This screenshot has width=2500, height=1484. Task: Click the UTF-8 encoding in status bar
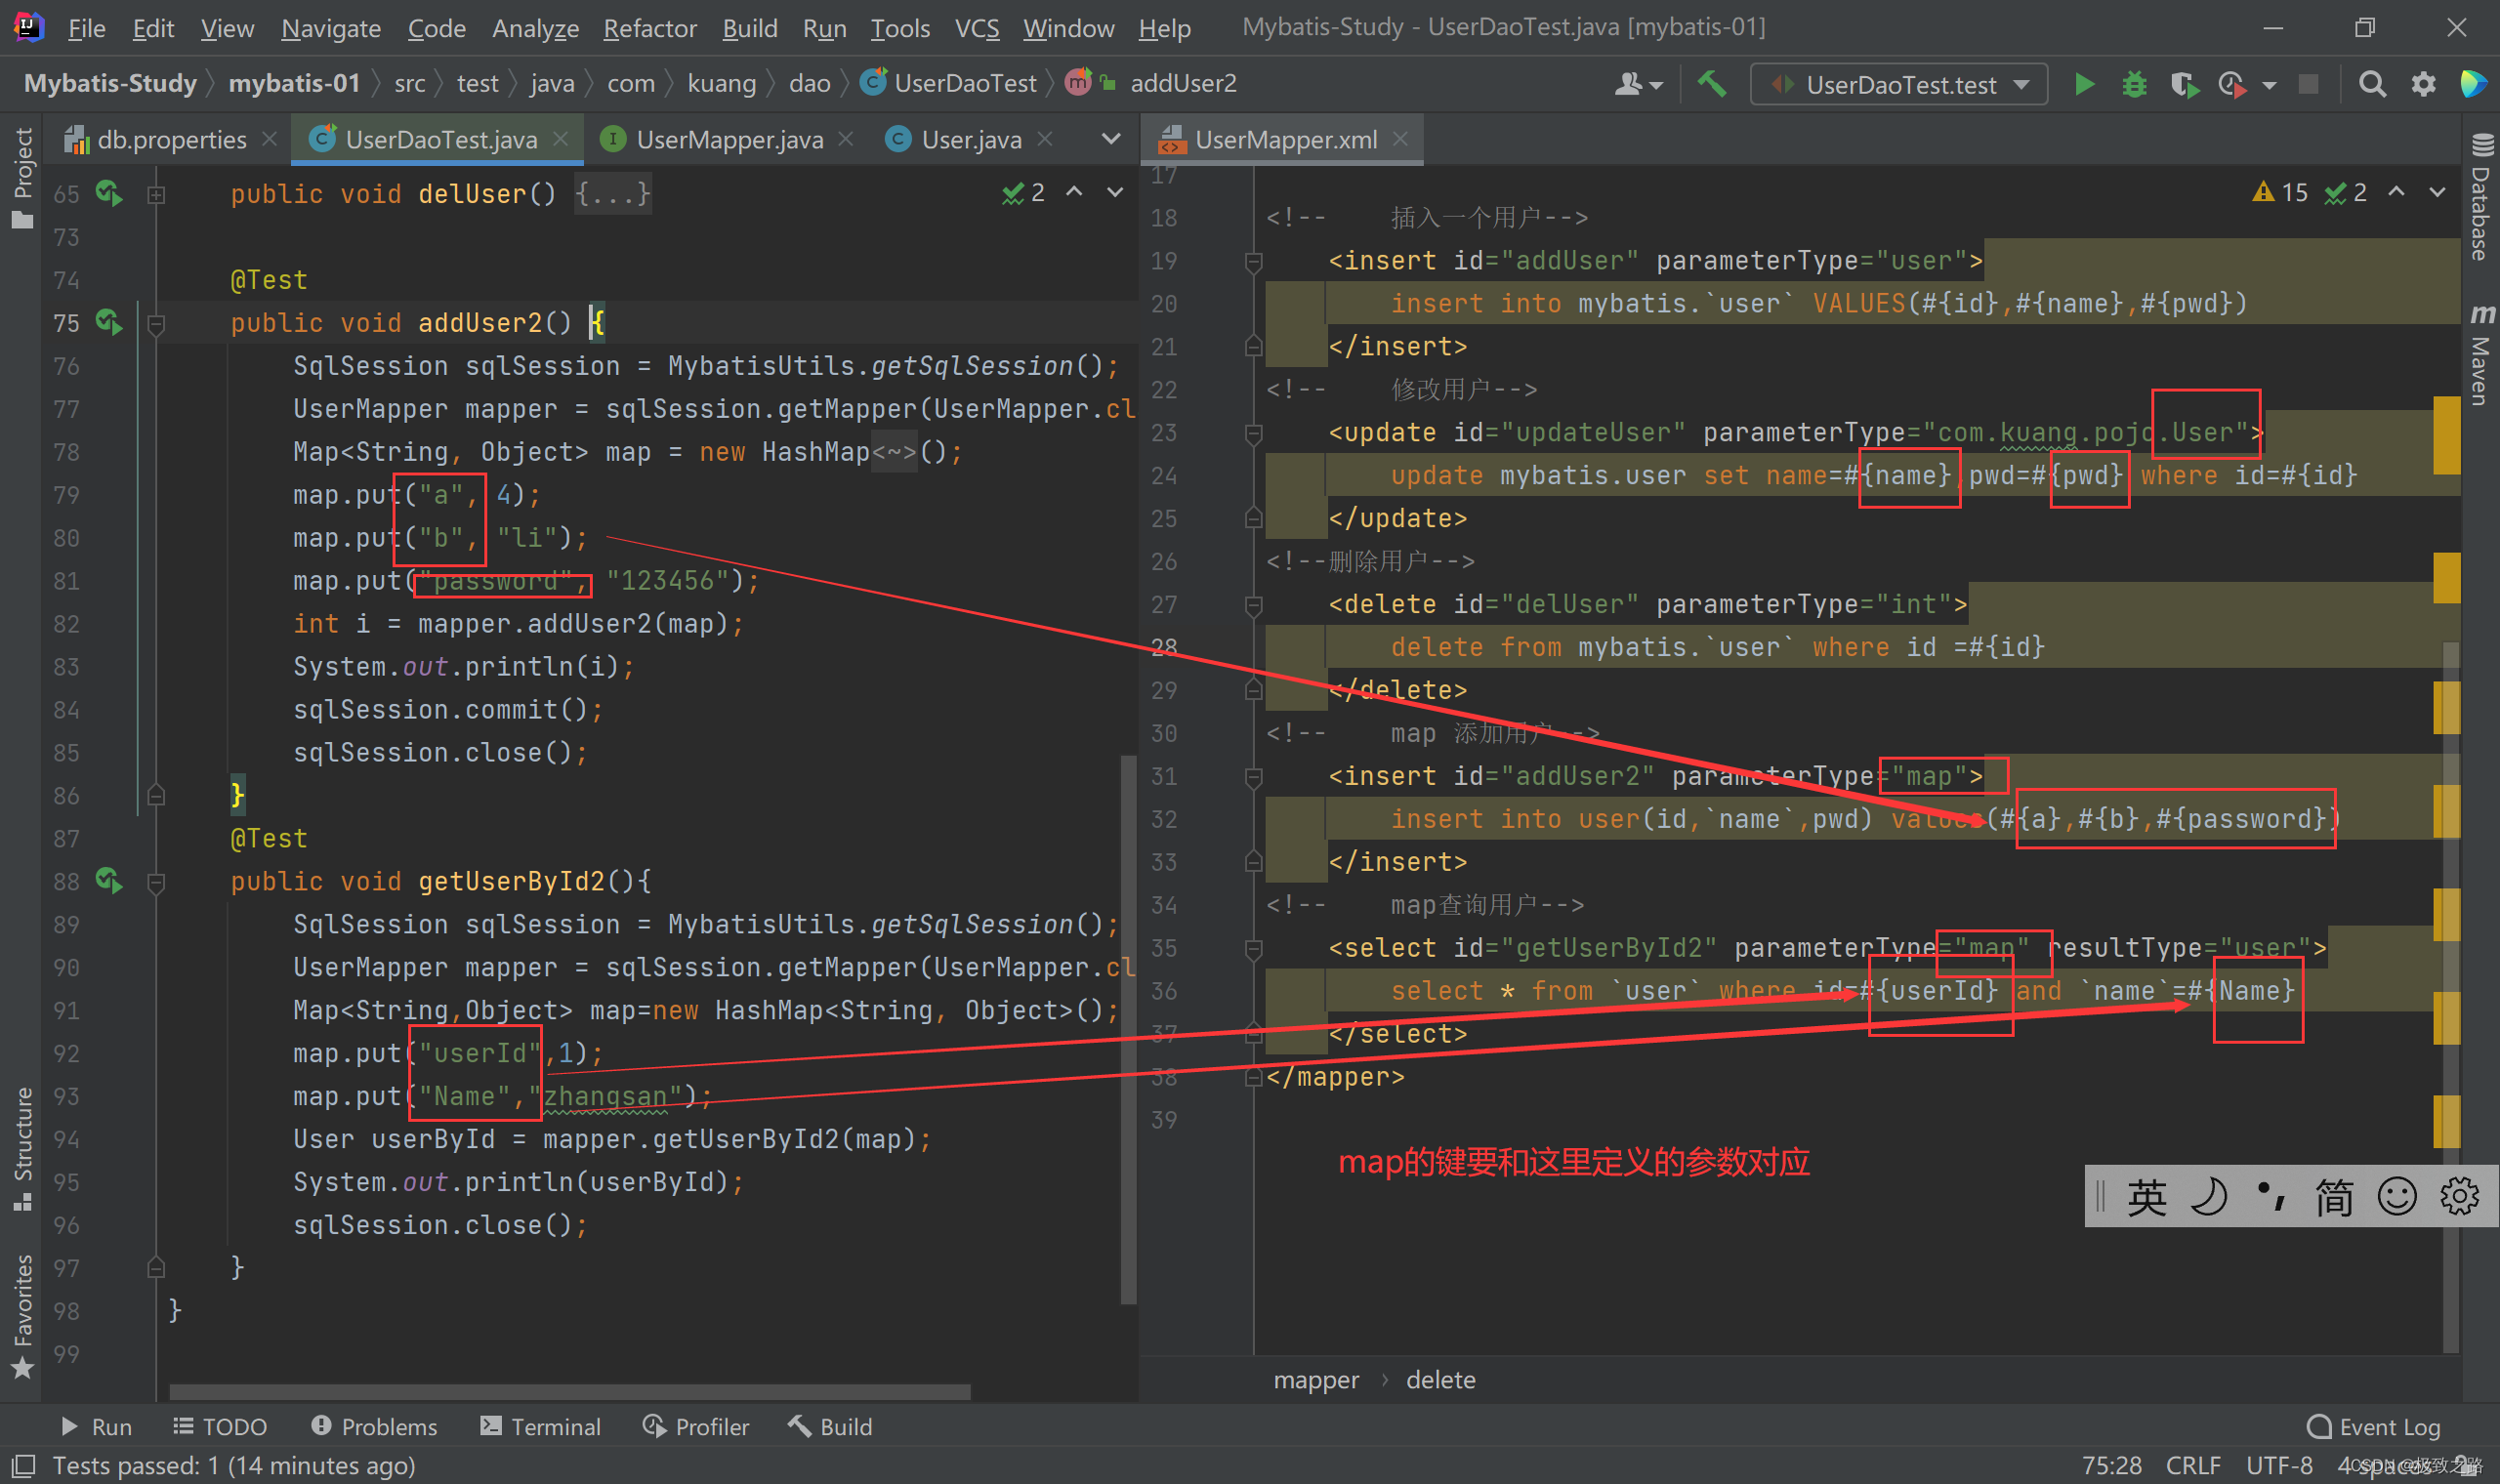pyautogui.click(x=2279, y=1465)
